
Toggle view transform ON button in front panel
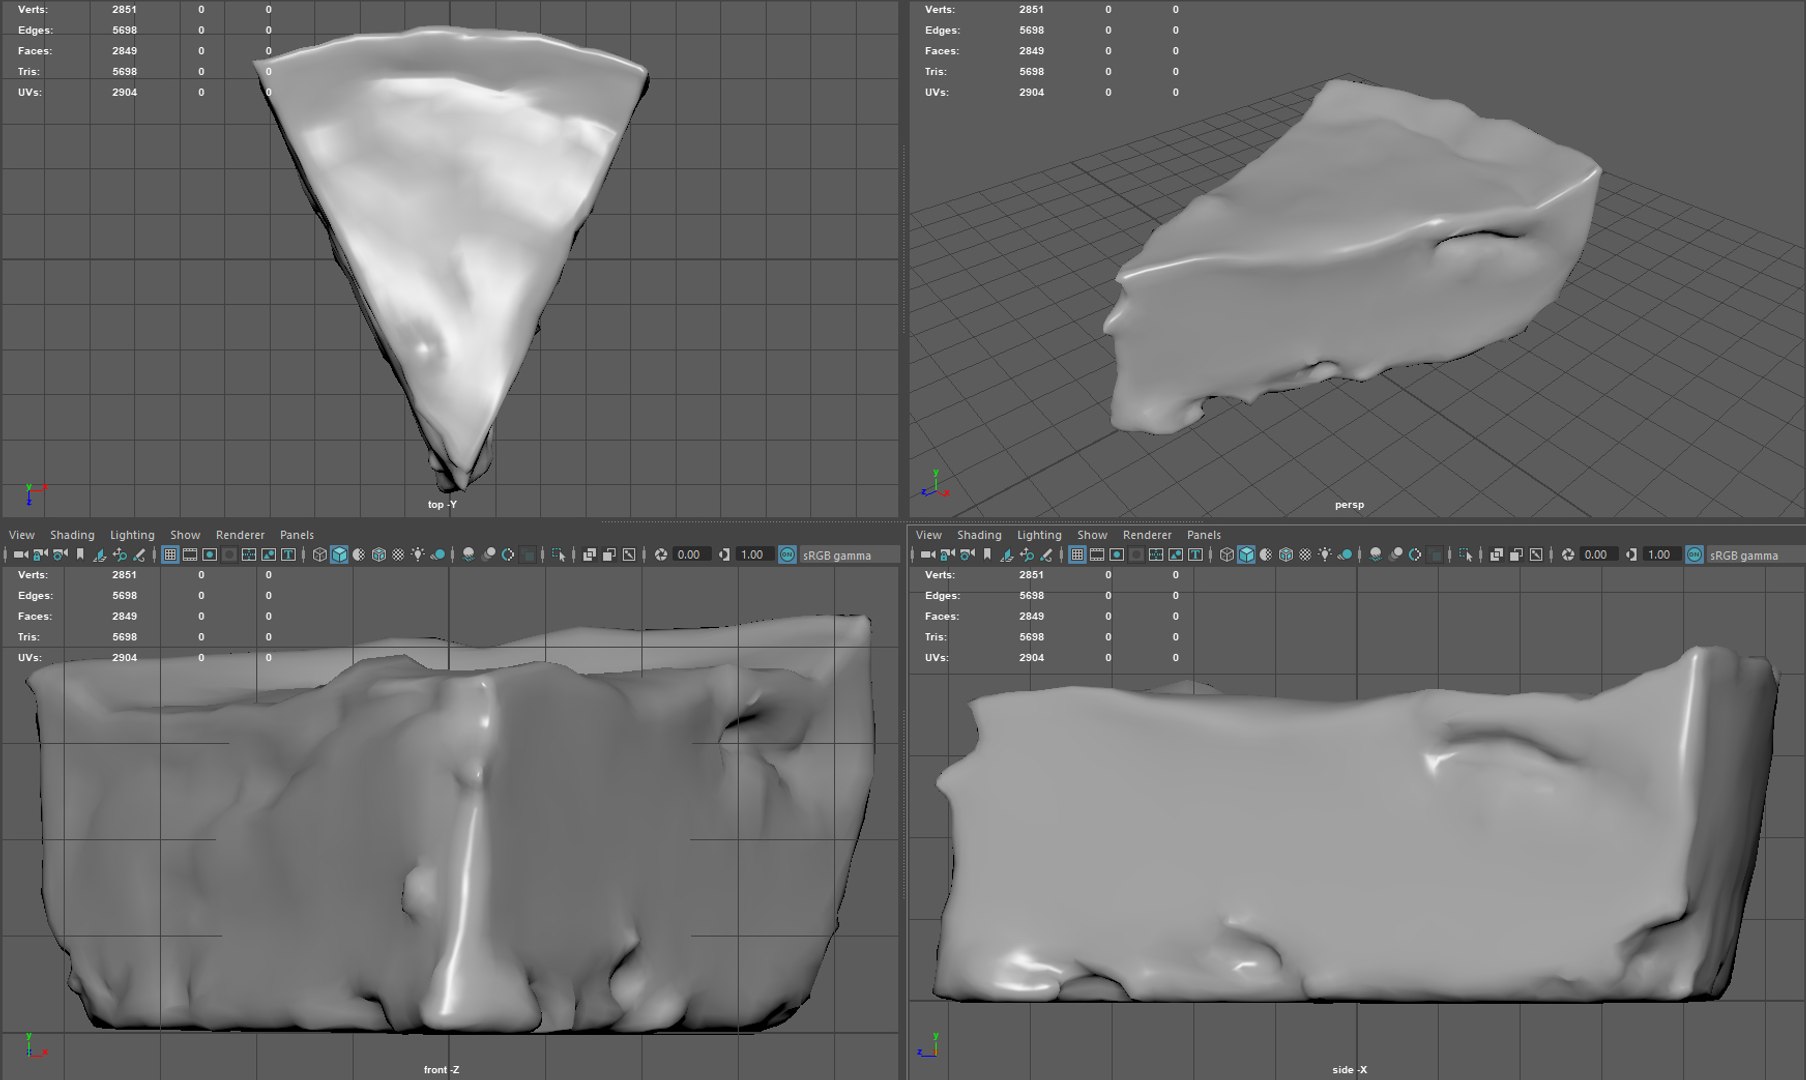pyautogui.click(x=787, y=555)
